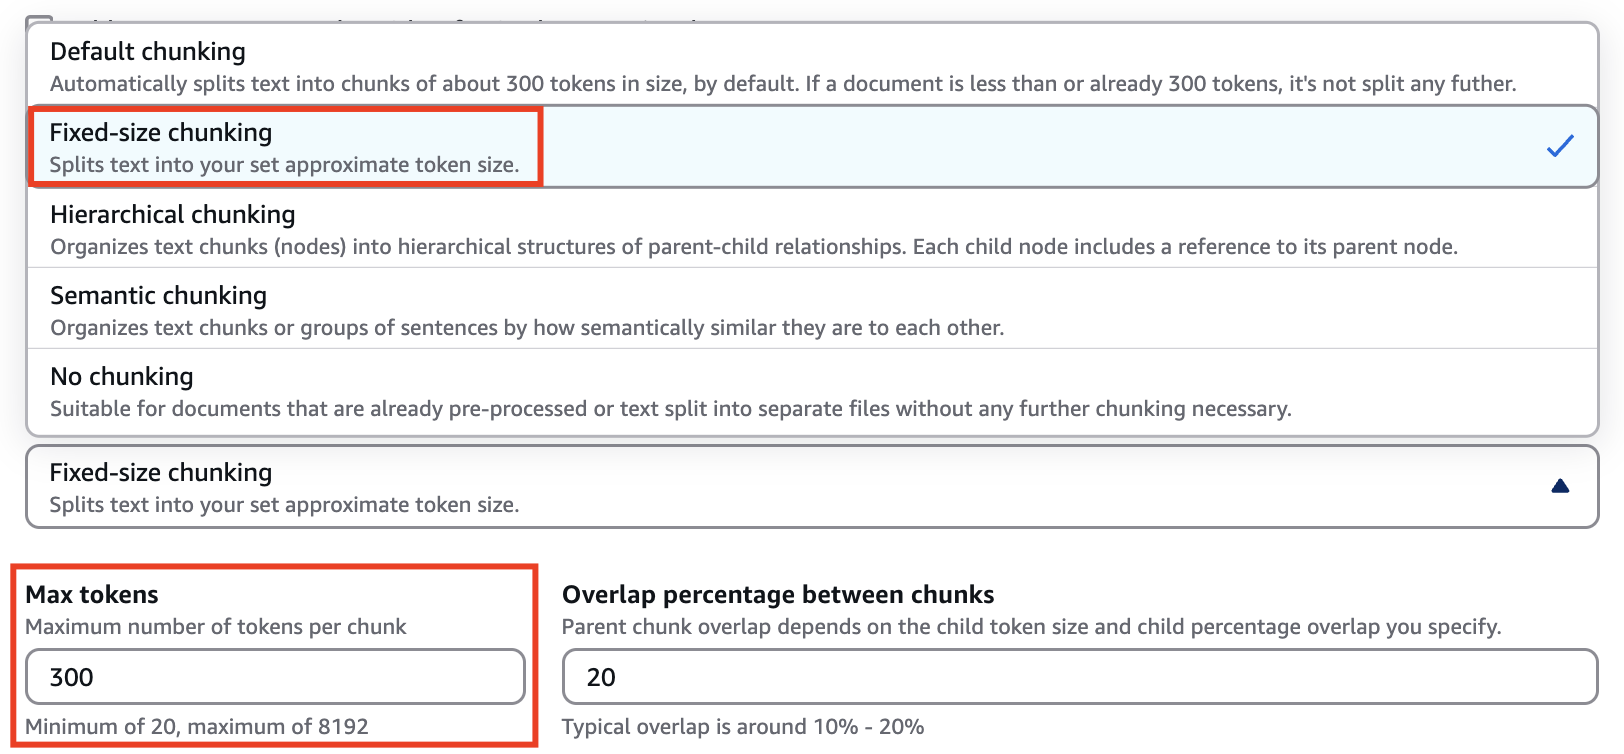This screenshot has height=754, width=1624.
Task: Click the Overlap percentage between chunks label
Action: [777, 594]
